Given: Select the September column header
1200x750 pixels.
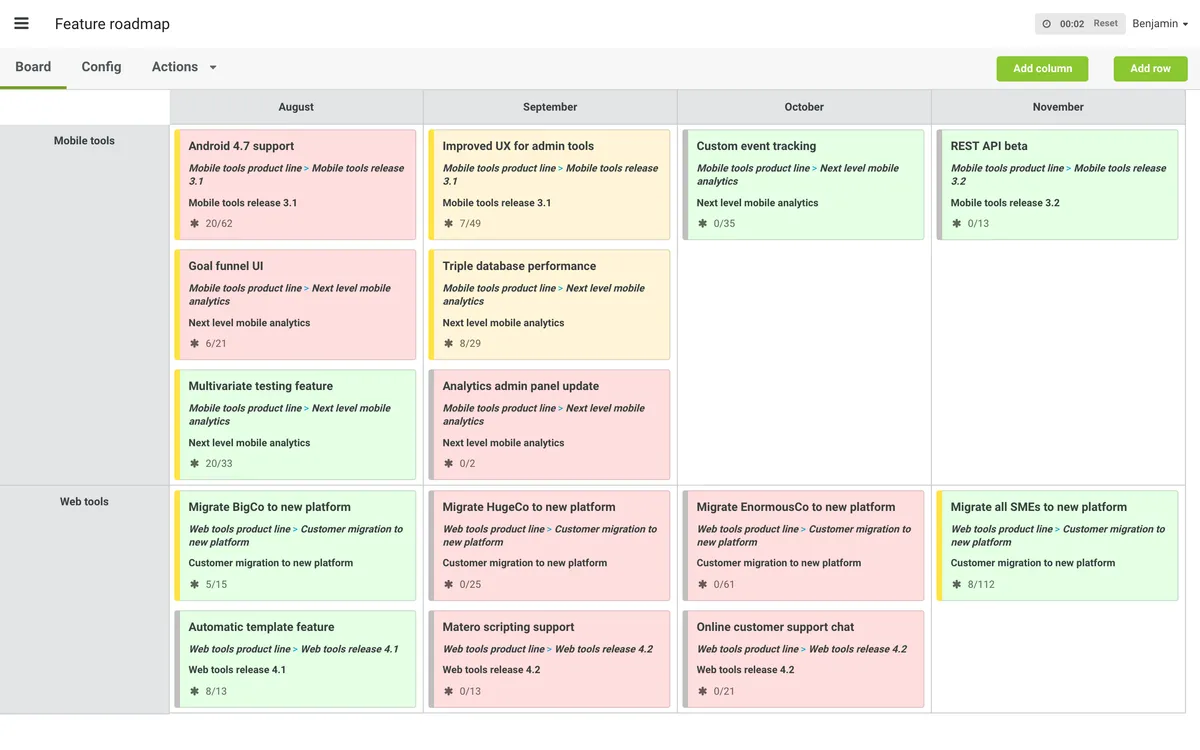Looking at the screenshot, I should tap(550, 107).
